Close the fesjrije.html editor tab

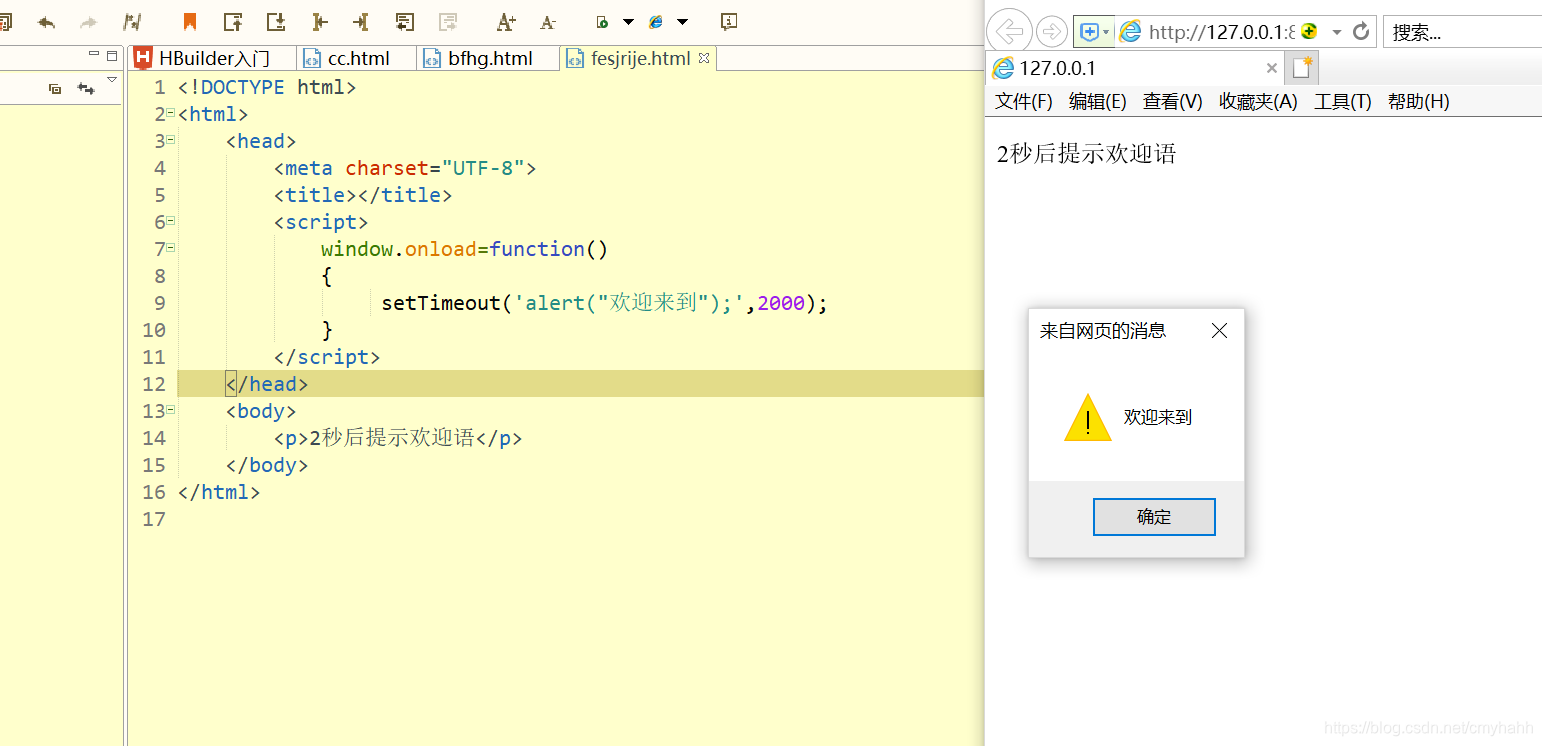704,58
